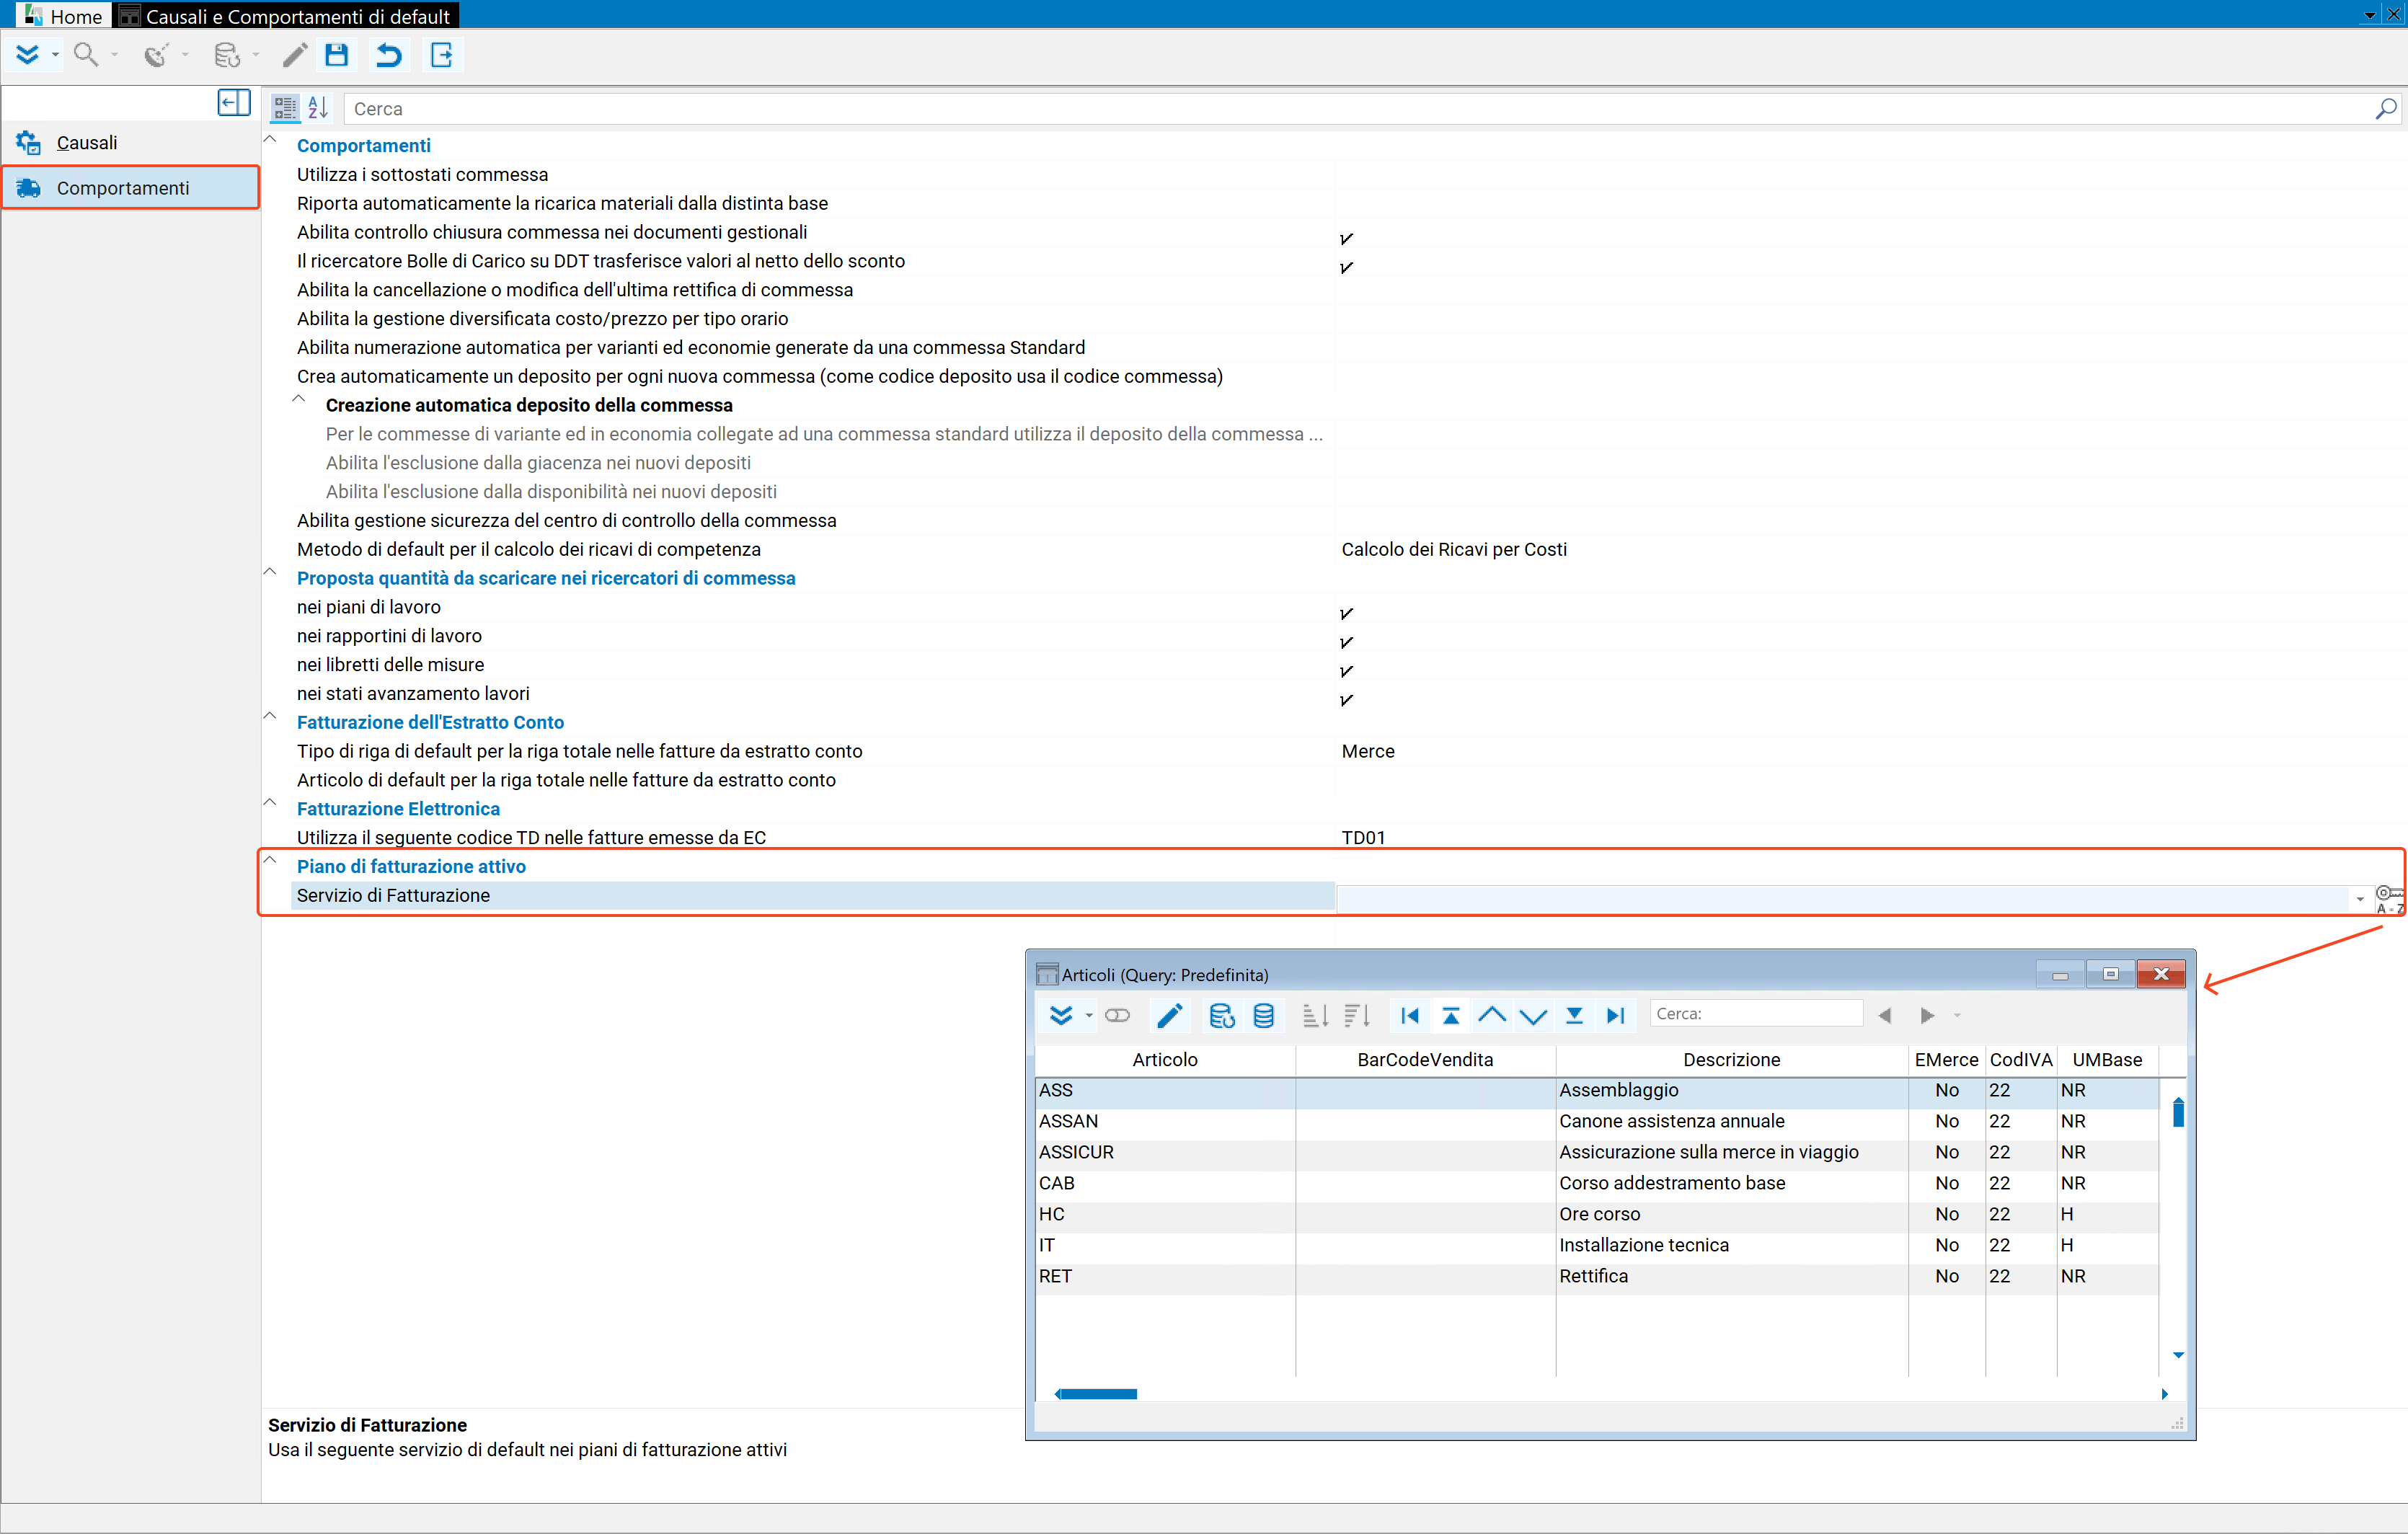
Task: Sort by the EMerce column header
Action: (x=1946, y=1060)
